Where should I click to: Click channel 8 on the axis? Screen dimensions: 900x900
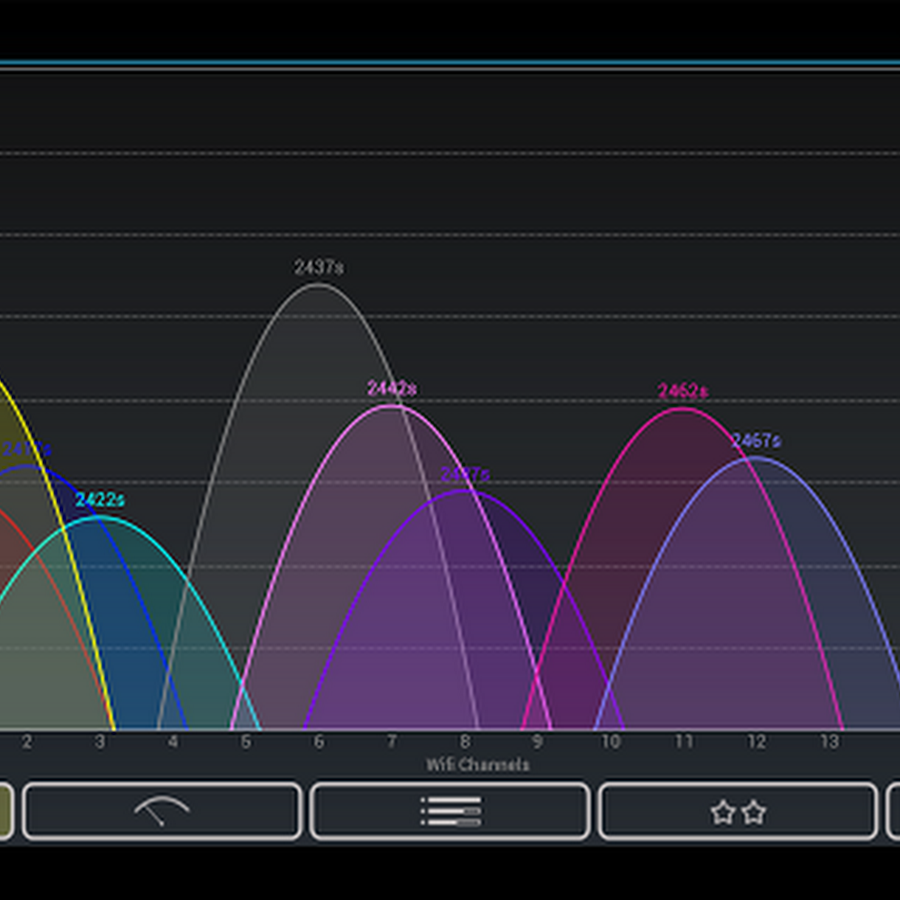click(x=464, y=742)
